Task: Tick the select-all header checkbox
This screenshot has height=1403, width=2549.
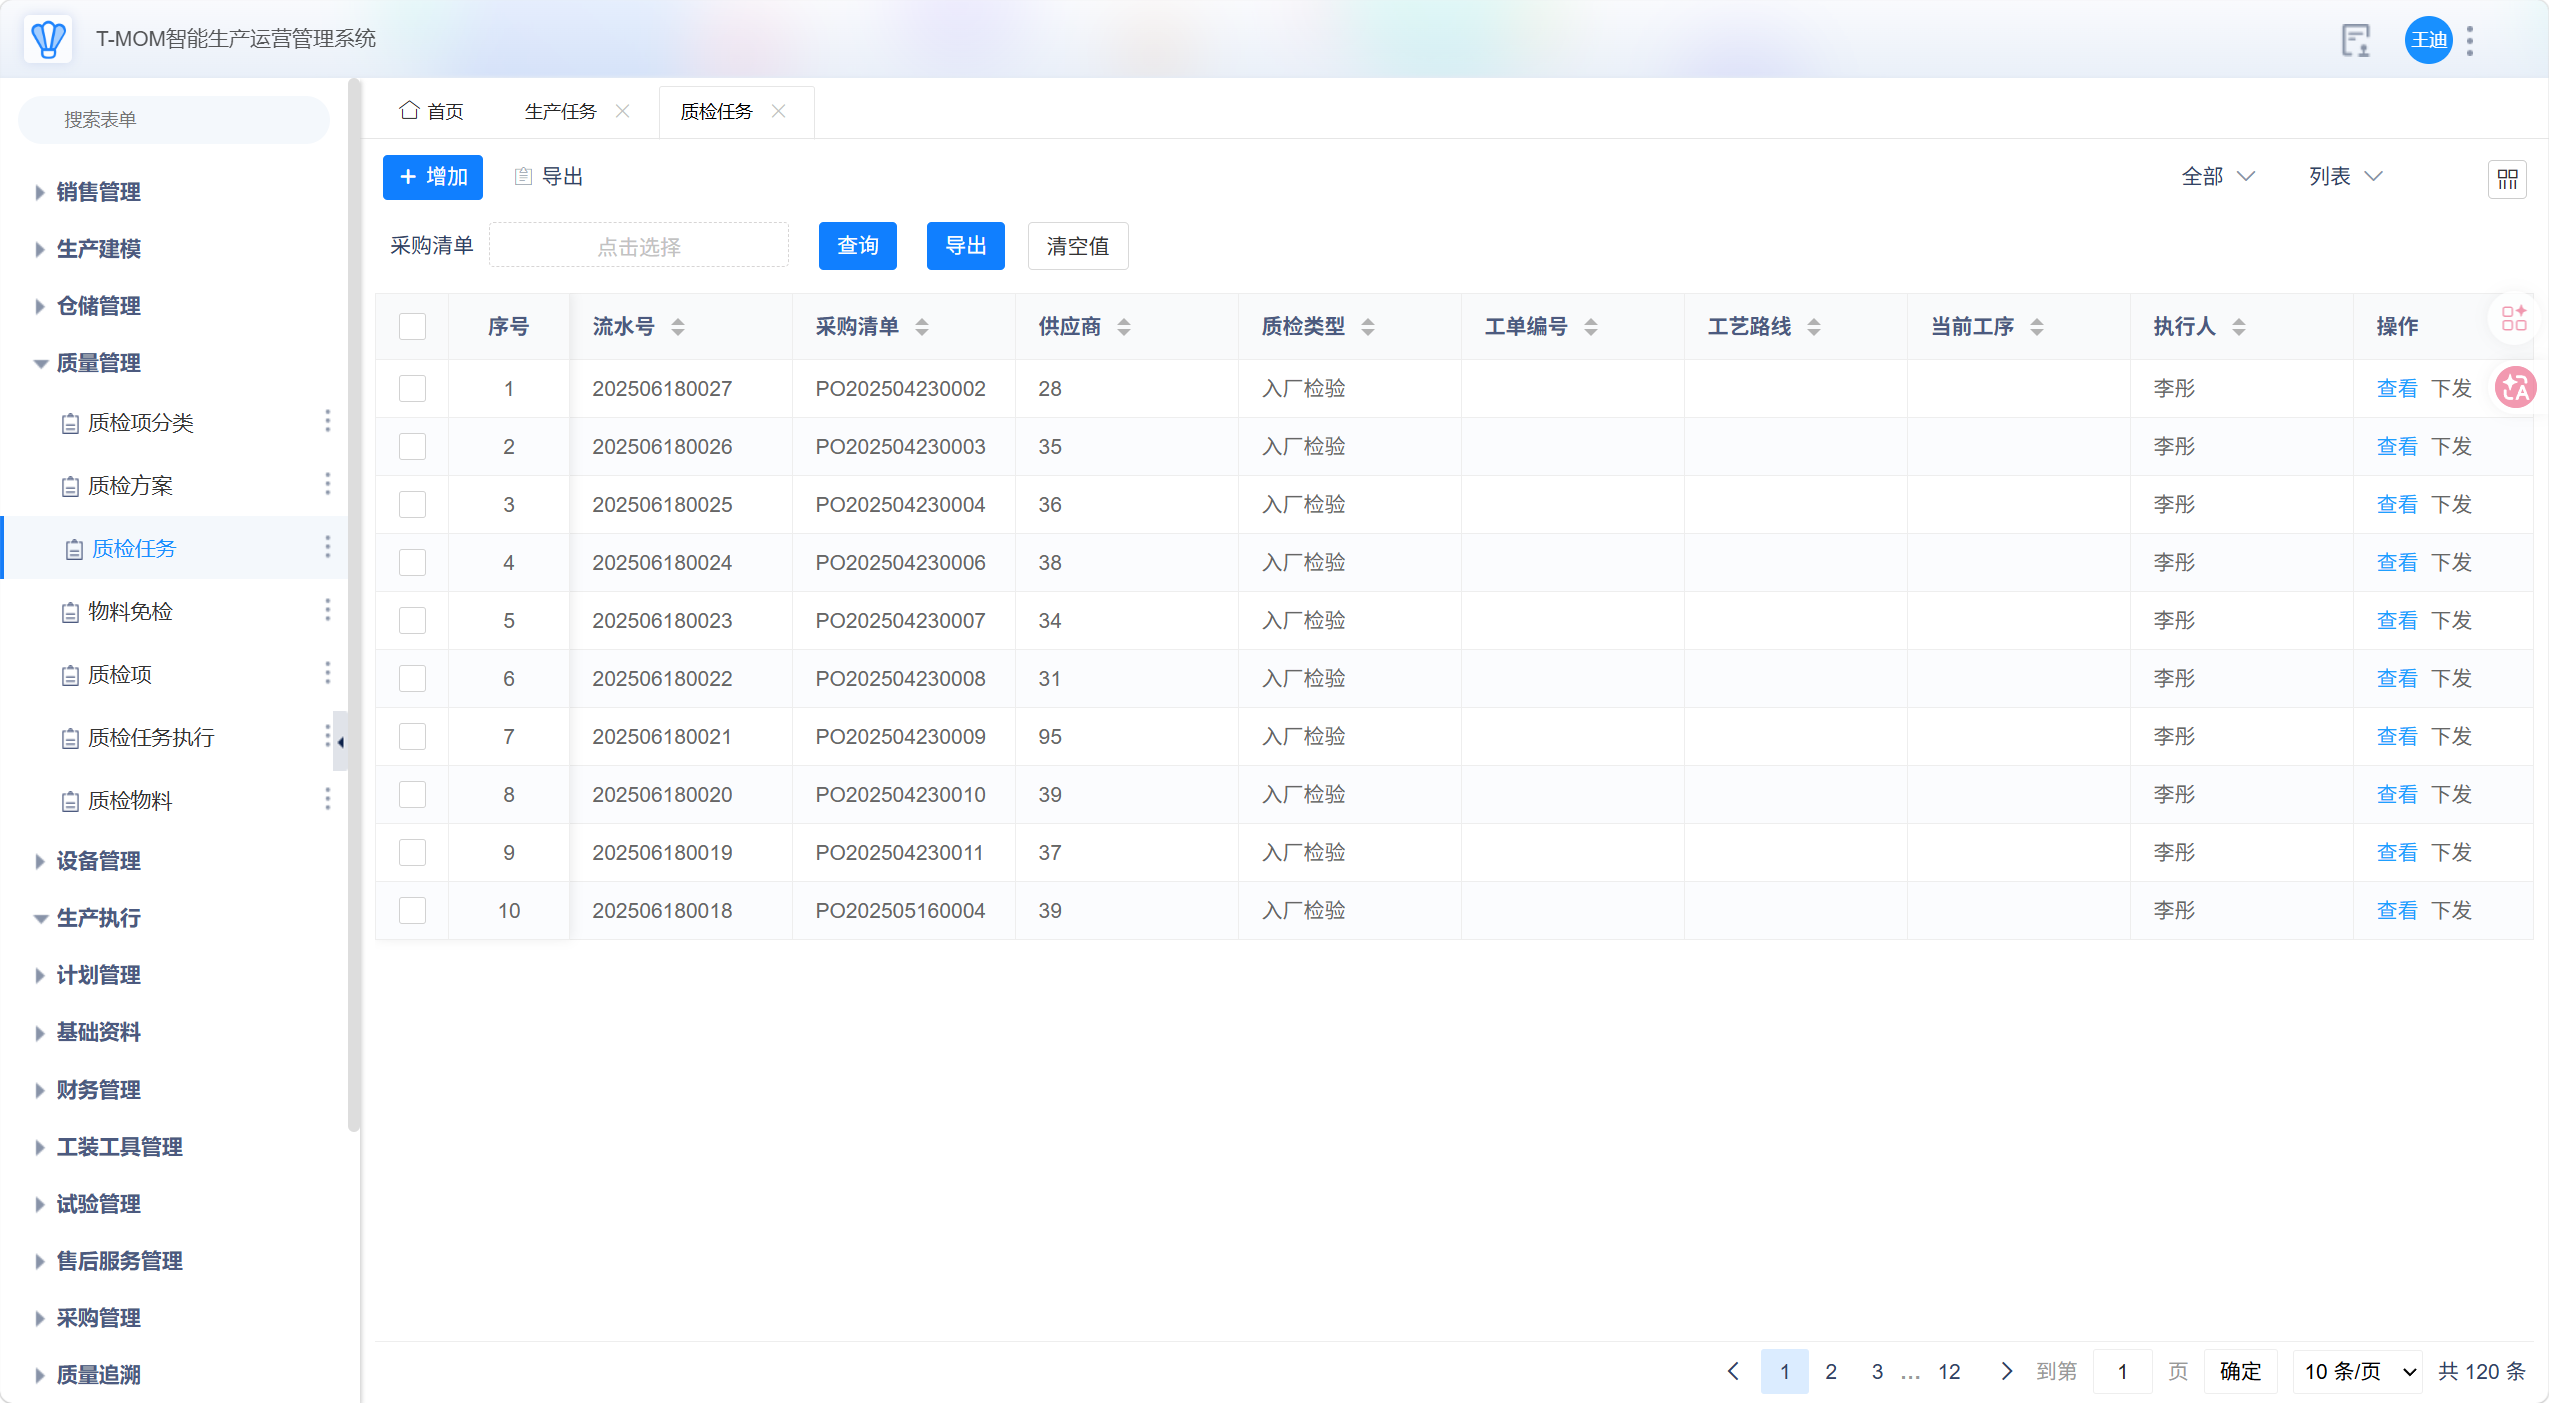Action: point(412,327)
